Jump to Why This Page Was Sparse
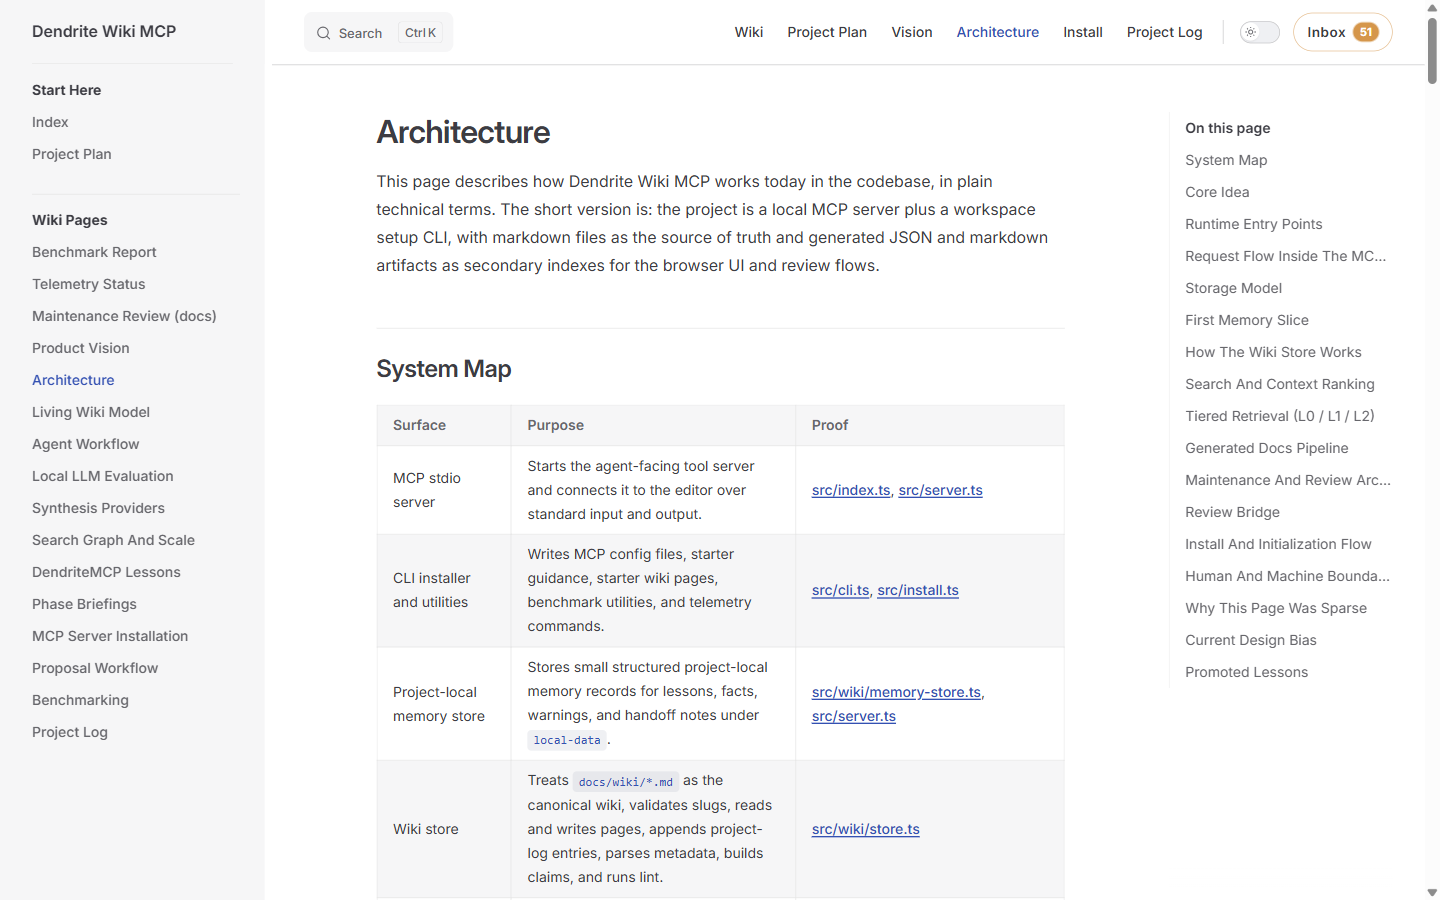Image resolution: width=1440 pixels, height=900 pixels. (1276, 608)
